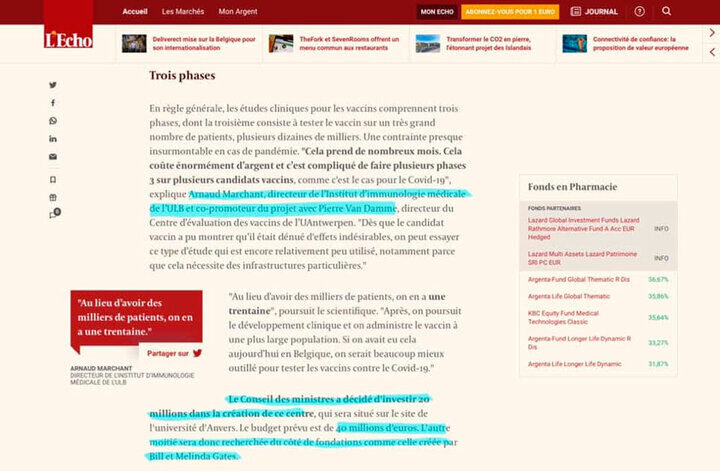The image size is (720, 472).
Task: Share article via WhatsApp icon
Action: 53,121
